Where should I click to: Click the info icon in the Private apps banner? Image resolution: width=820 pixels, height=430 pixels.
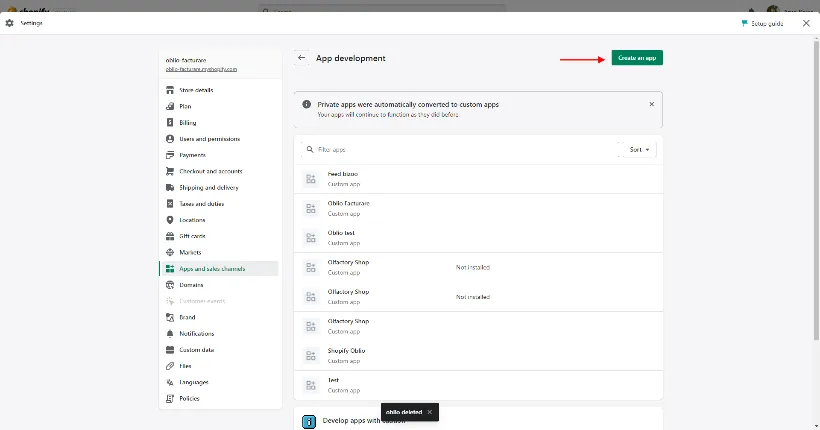click(306, 104)
